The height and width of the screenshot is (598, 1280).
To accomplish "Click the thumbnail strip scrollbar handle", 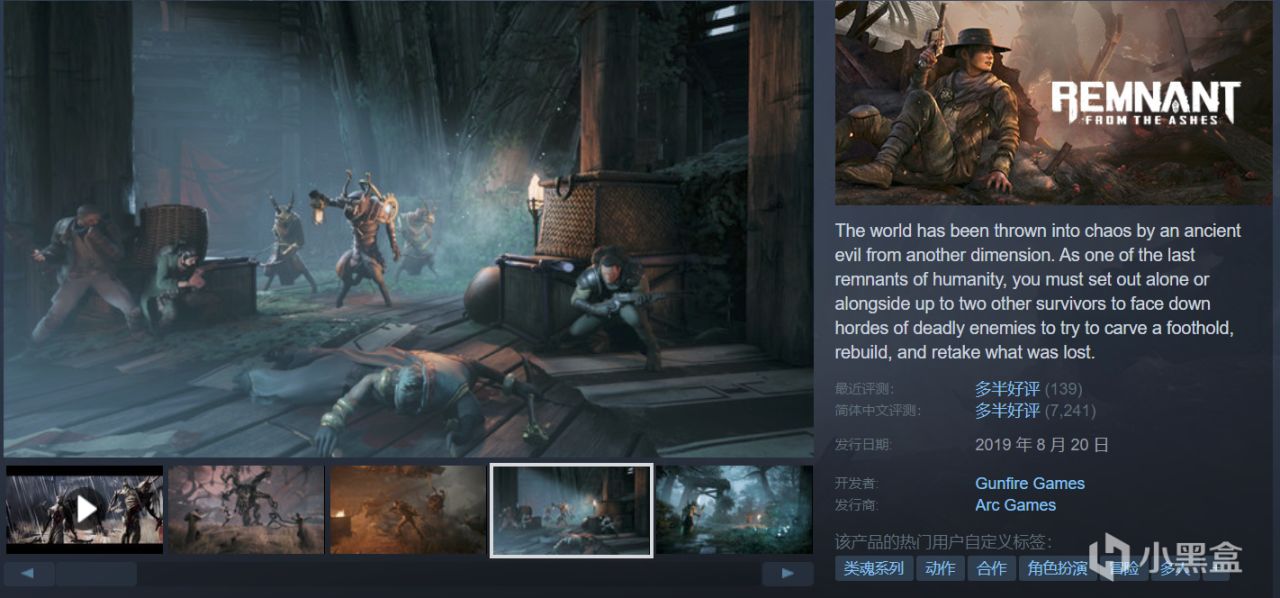I will pyautogui.click(x=96, y=574).
